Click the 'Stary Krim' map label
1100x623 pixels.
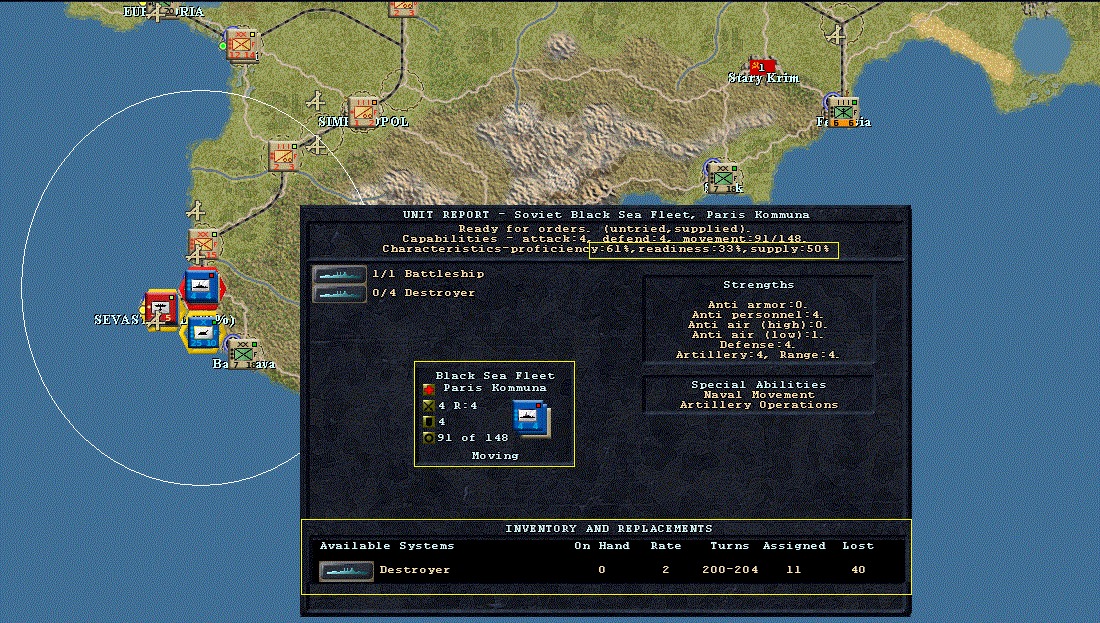(x=763, y=78)
